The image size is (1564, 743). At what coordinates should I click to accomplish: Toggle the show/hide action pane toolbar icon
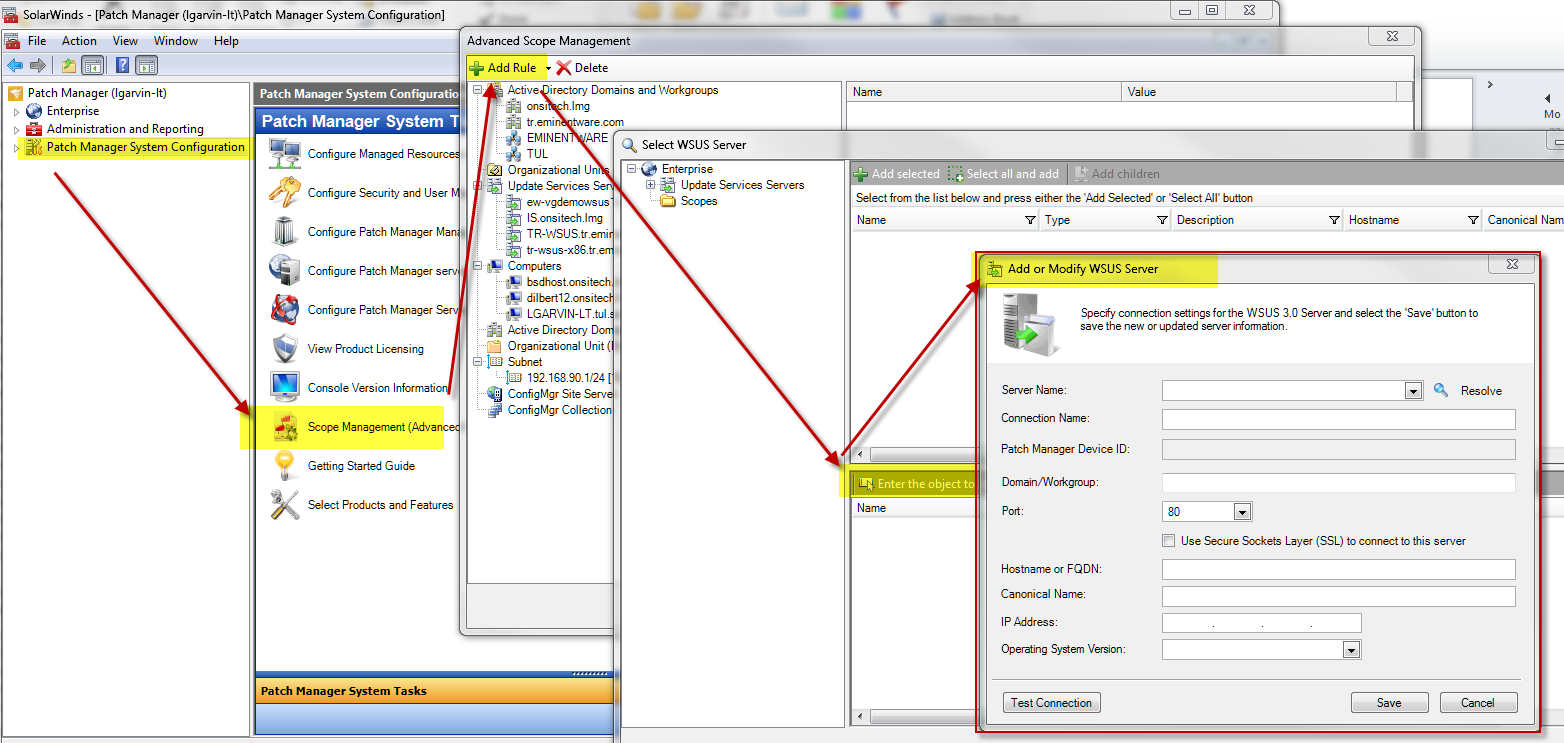[x=147, y=66]
